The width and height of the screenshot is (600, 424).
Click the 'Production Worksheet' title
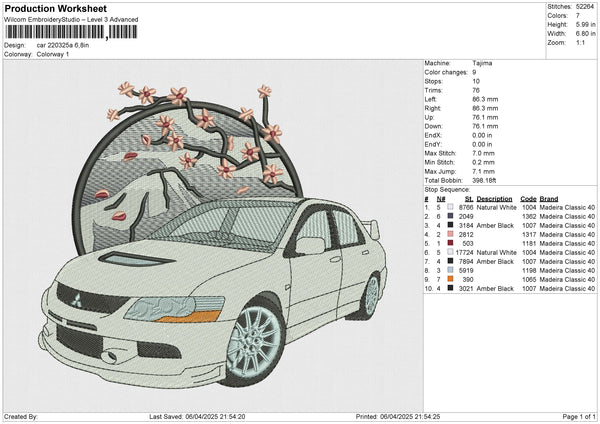click(55, 8)
